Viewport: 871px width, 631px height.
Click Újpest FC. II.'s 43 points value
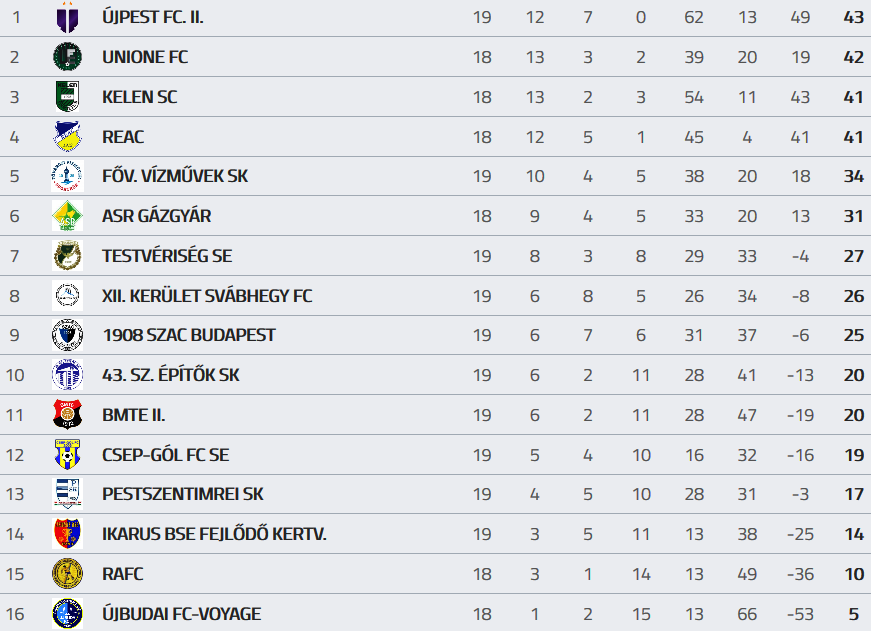point(853,17)
